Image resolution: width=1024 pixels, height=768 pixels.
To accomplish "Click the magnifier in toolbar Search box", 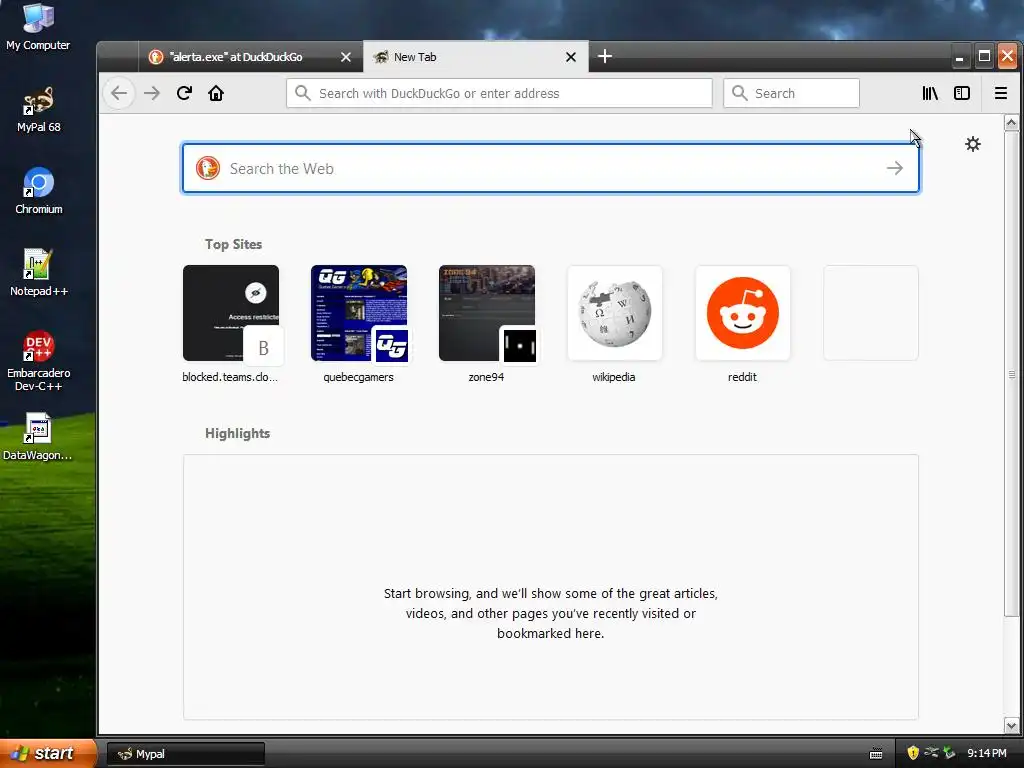I will click(739, 93).
